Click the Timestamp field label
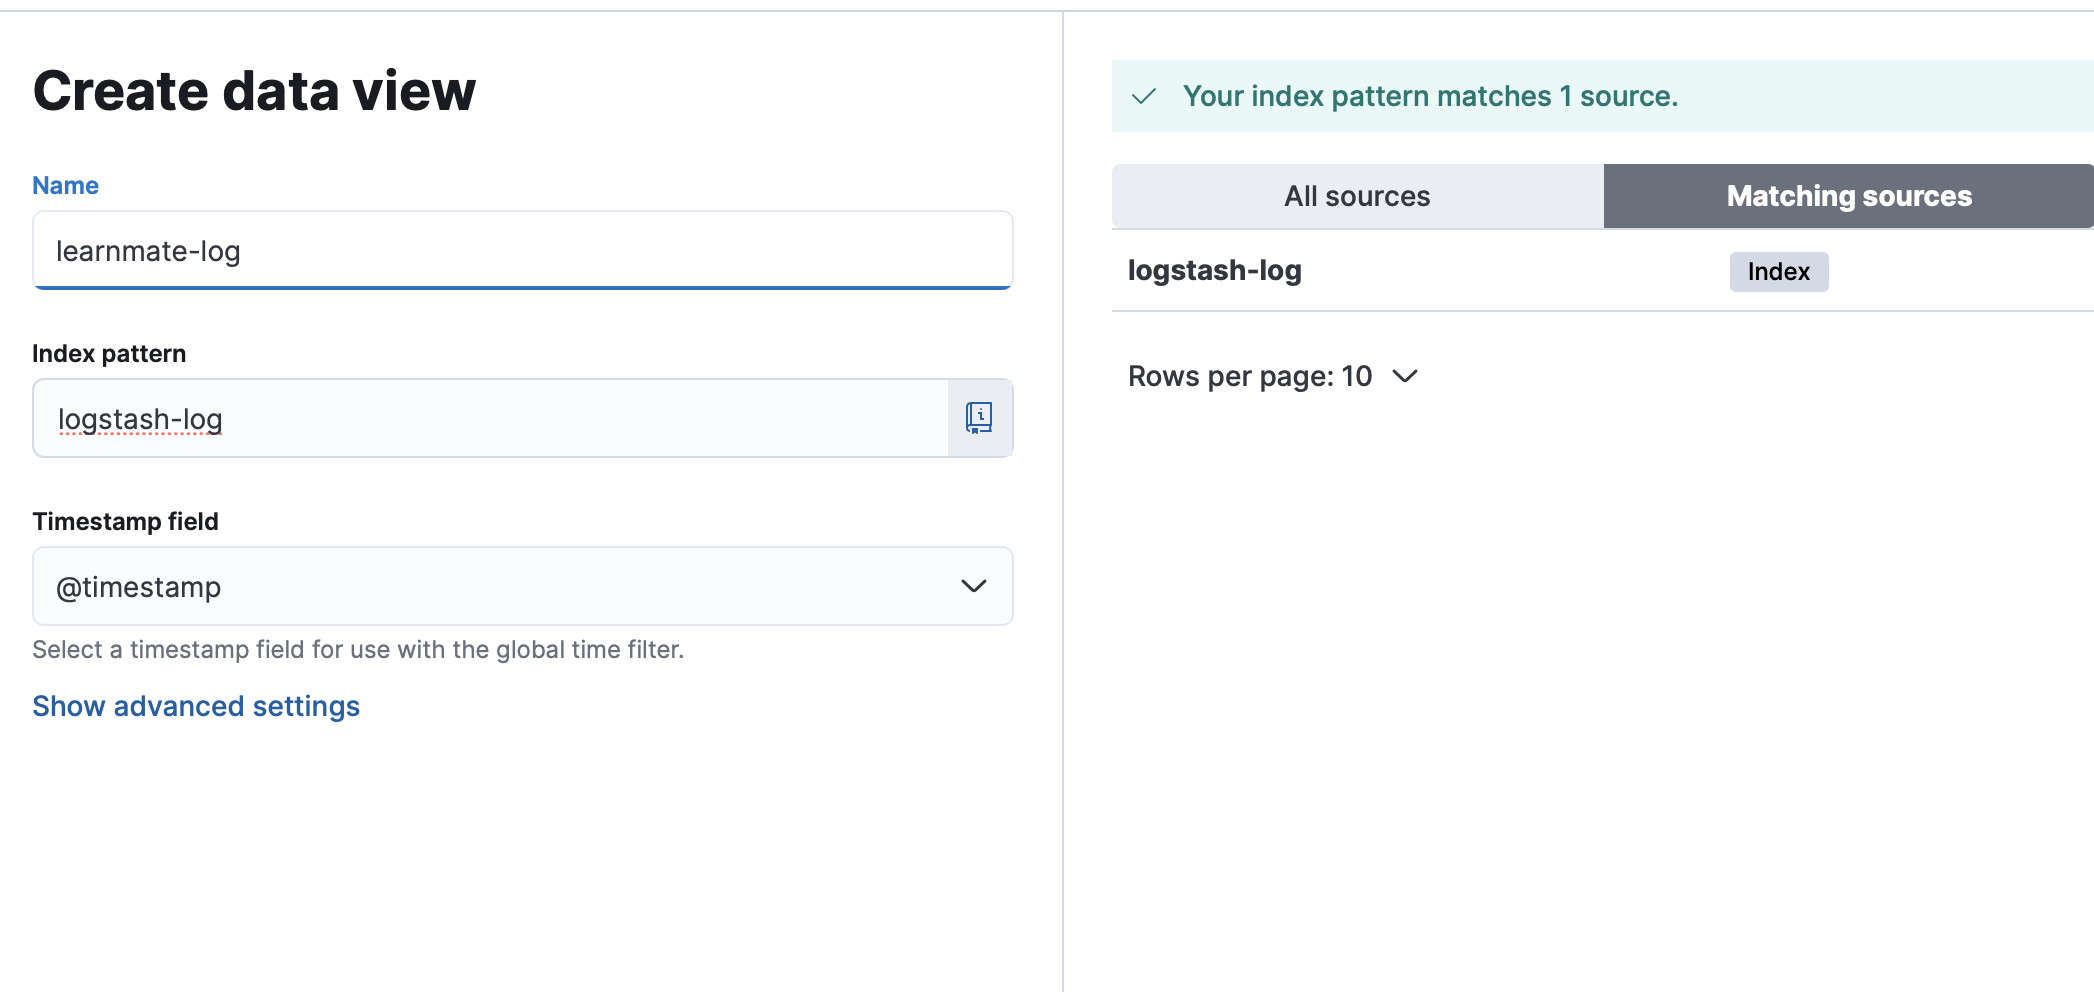This screenshot has height=992, width=2094. click(x=125, y=521)
